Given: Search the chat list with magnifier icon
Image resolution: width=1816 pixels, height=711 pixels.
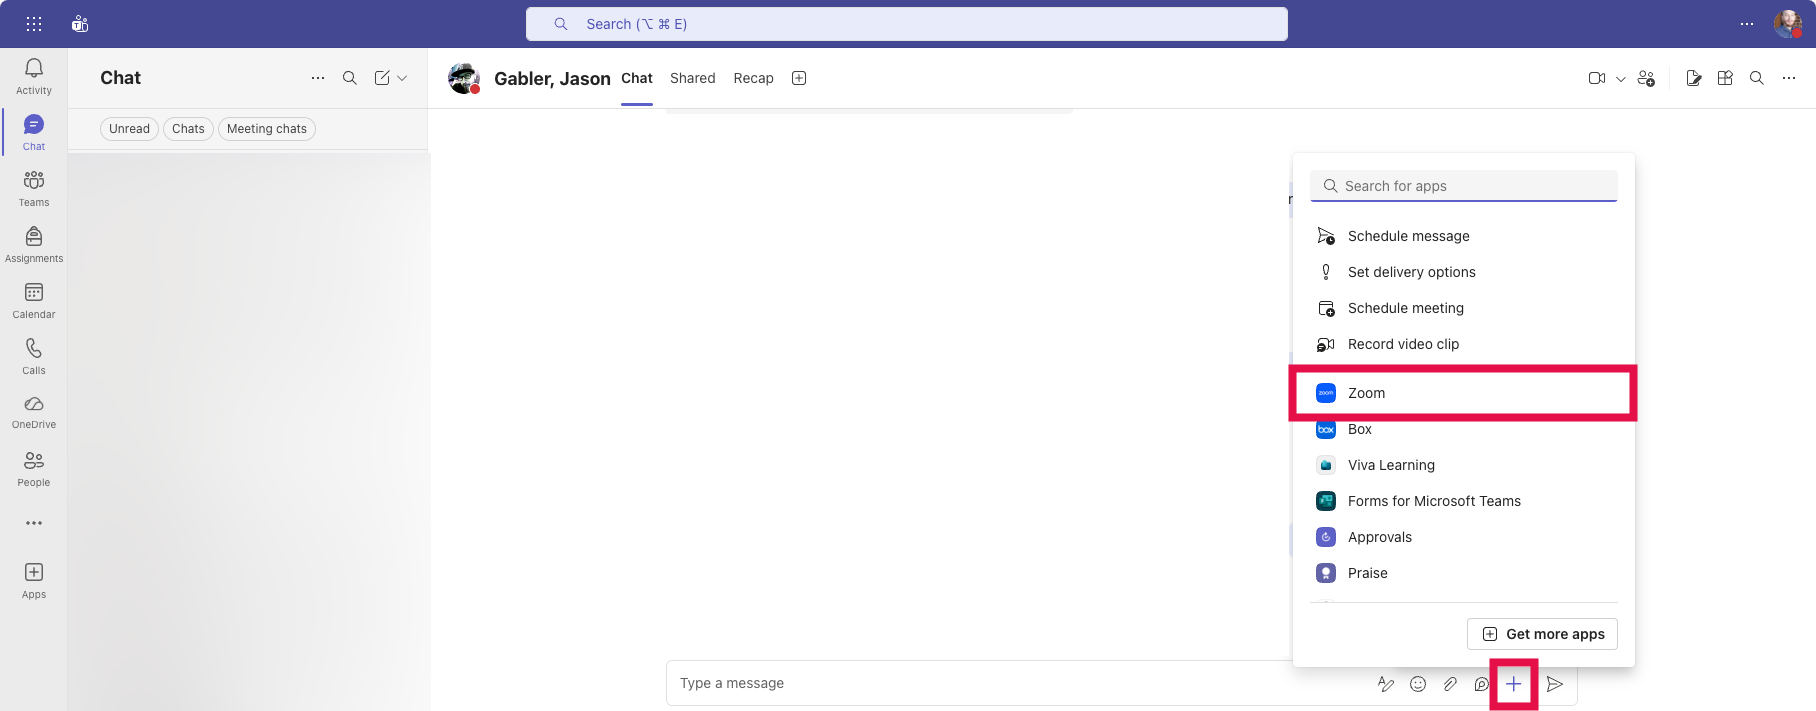Looking at the screenshot, I should [x=350, y=78].
